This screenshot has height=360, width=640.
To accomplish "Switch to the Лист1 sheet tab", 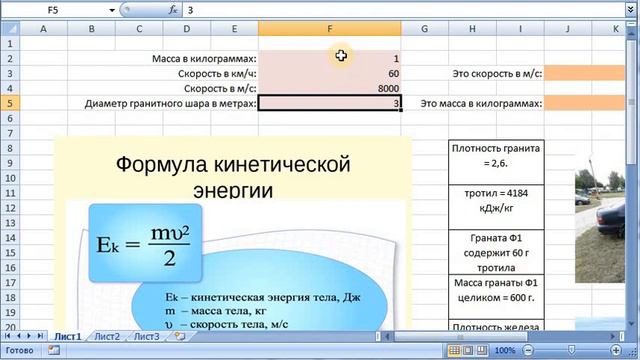I will 68,336.
